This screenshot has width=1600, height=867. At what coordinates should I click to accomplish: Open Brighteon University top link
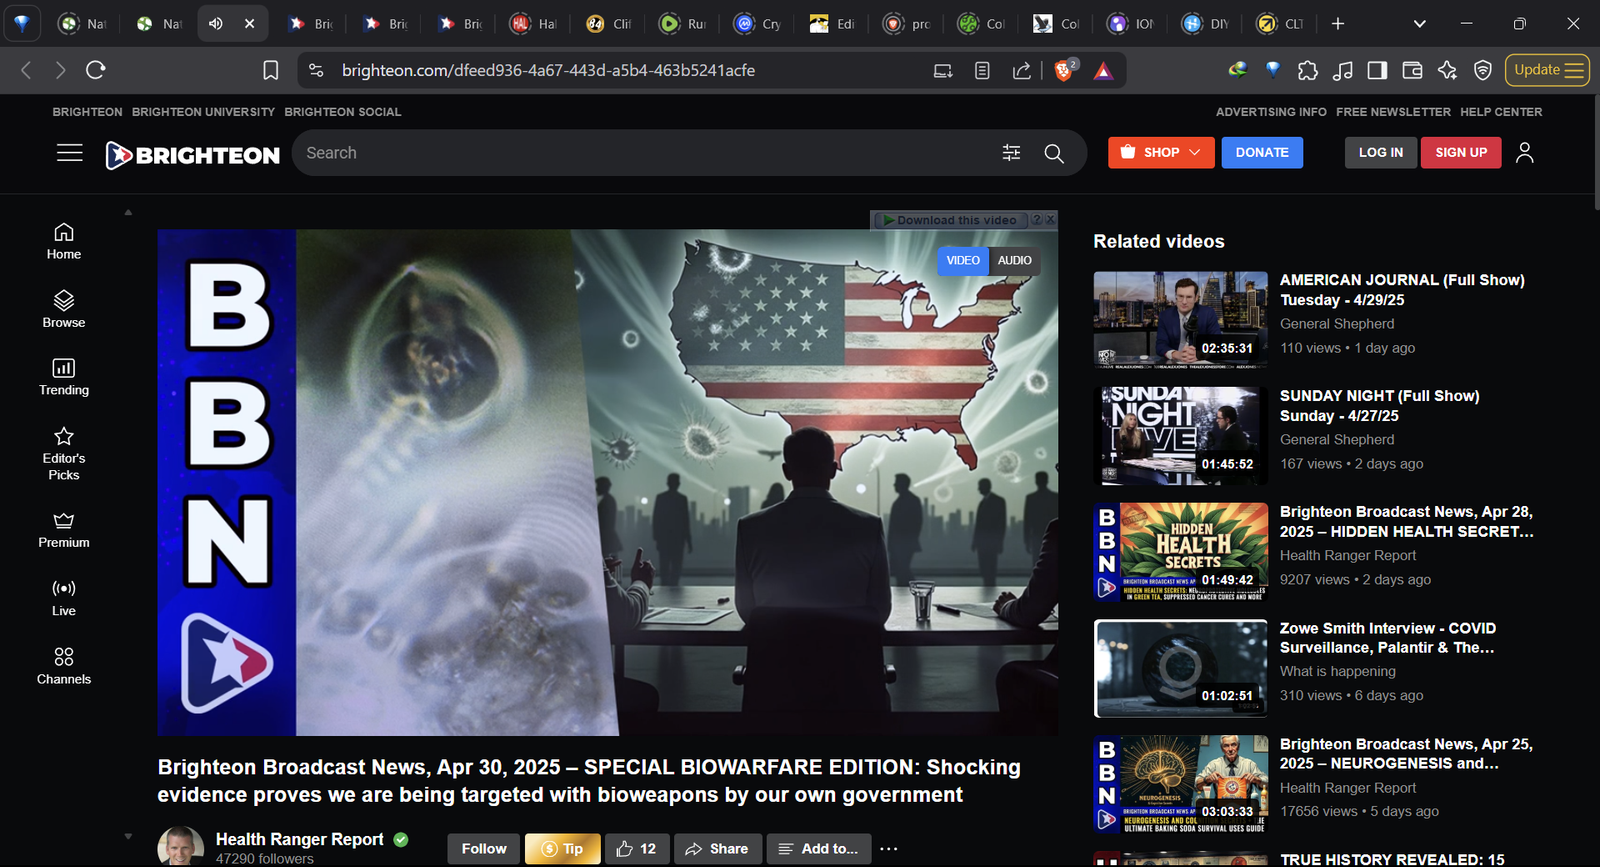coord(203,112)
